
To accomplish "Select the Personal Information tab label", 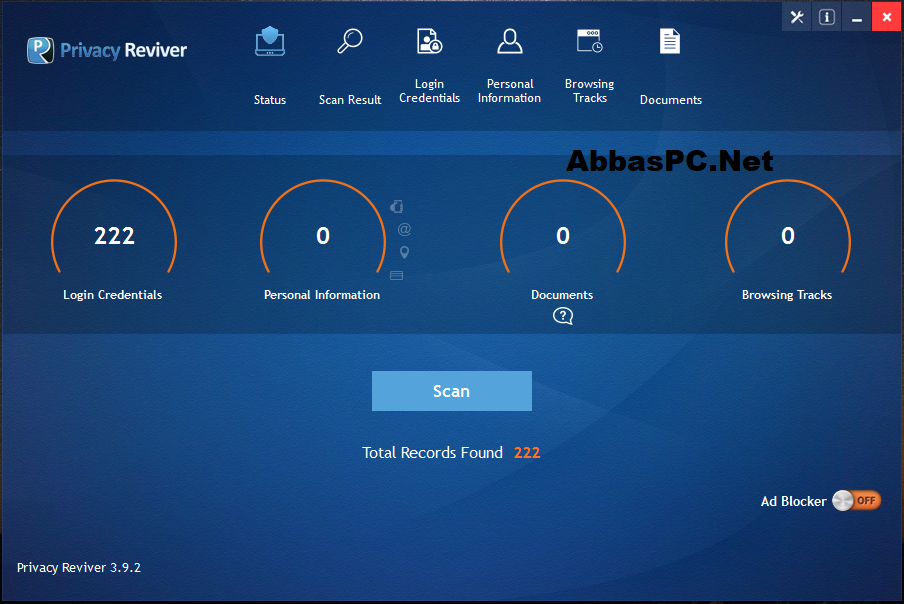I will (510, 91).
